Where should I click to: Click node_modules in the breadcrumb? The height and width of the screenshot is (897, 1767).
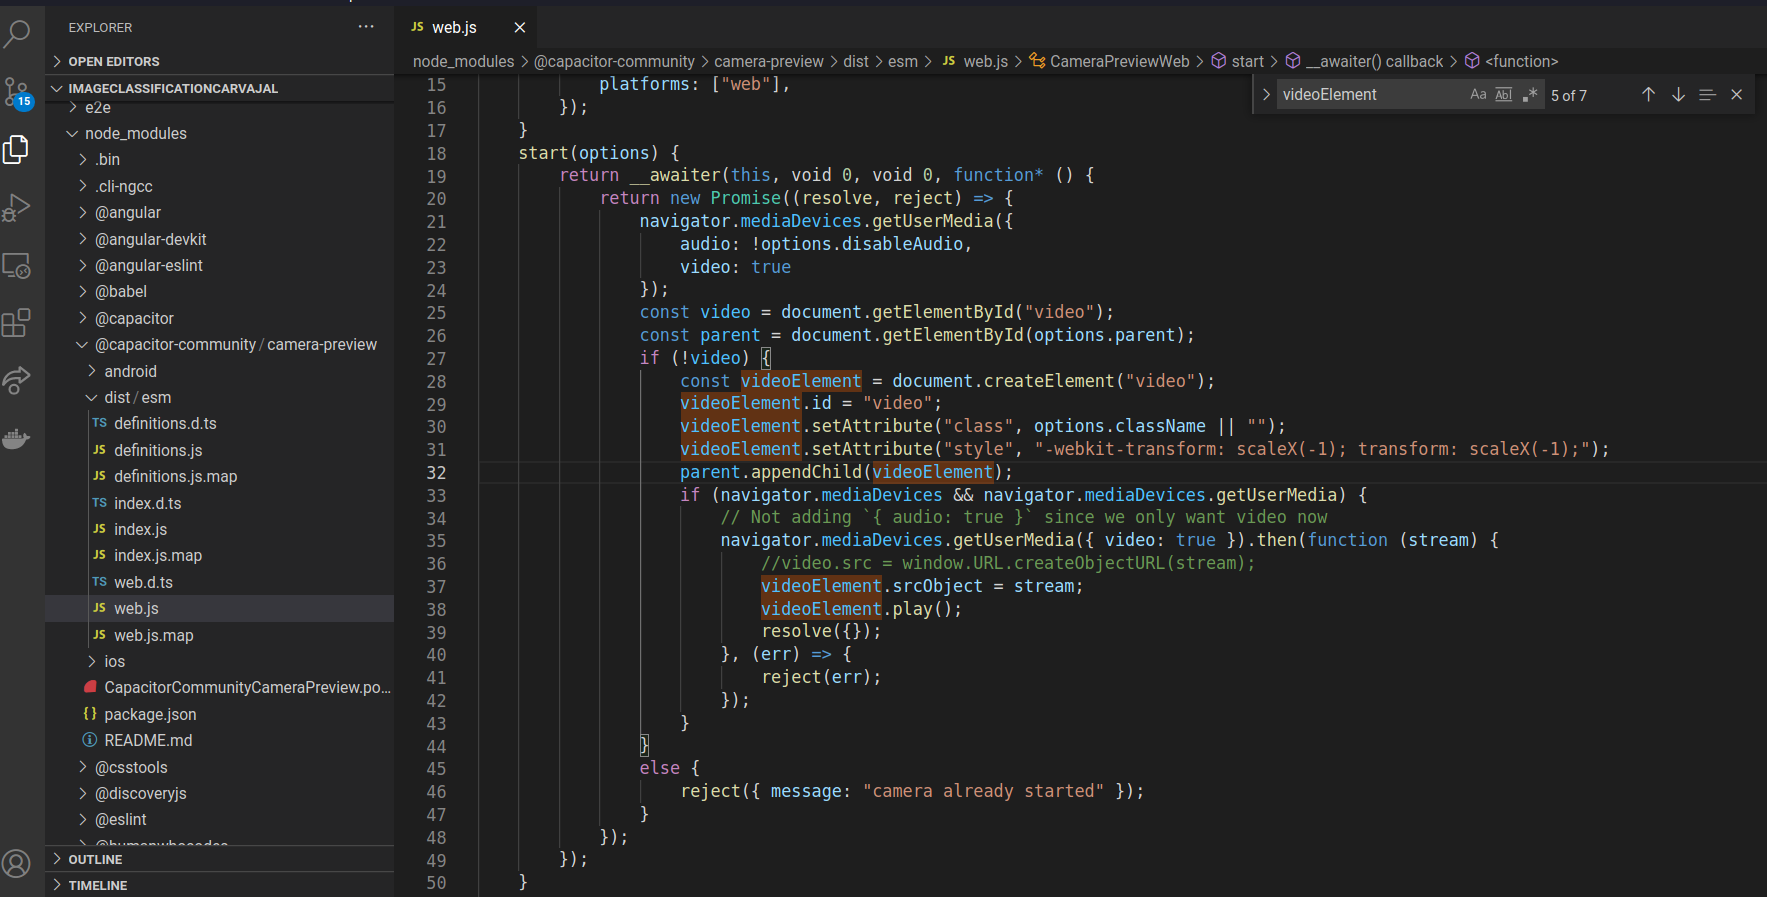pyautogui.click(x=463, y=61)
